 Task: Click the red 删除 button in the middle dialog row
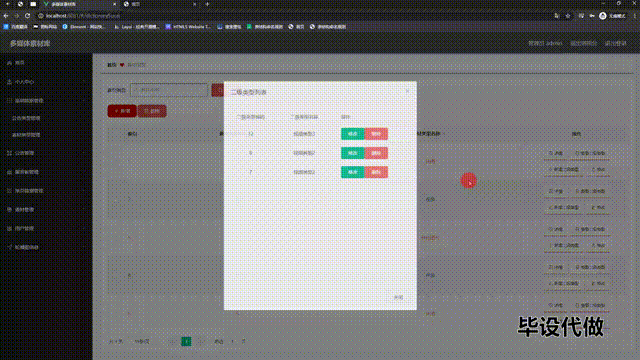pos(376,153)
